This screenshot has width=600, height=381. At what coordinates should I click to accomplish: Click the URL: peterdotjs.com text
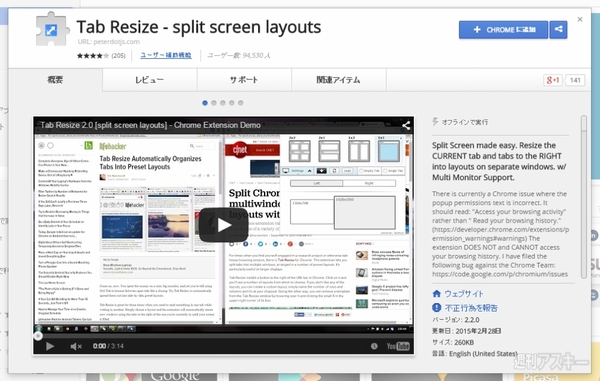coord(109,41)
